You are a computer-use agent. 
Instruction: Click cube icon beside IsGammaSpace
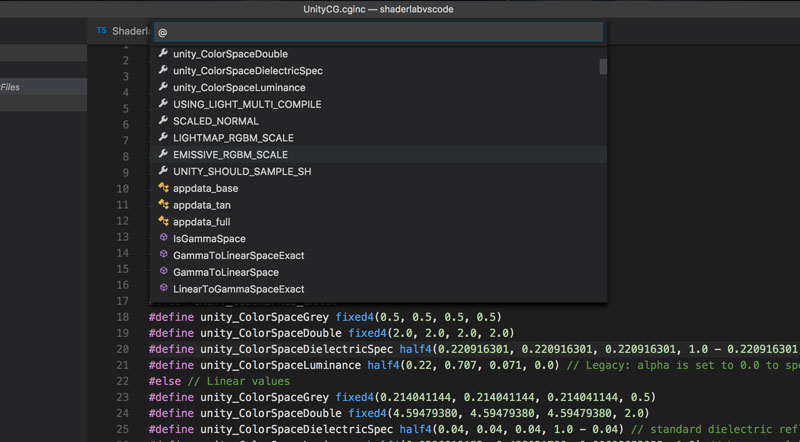point(164,237)
